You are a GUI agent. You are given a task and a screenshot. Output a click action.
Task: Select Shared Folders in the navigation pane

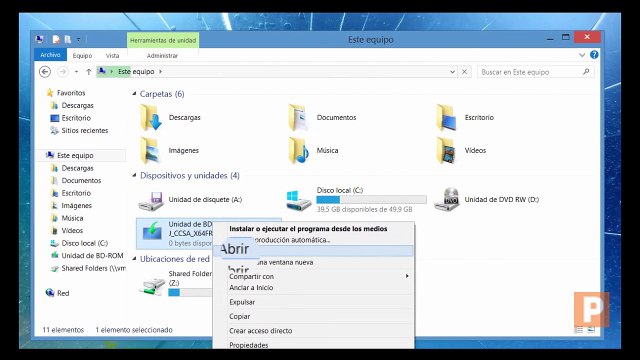click(93, 269)
